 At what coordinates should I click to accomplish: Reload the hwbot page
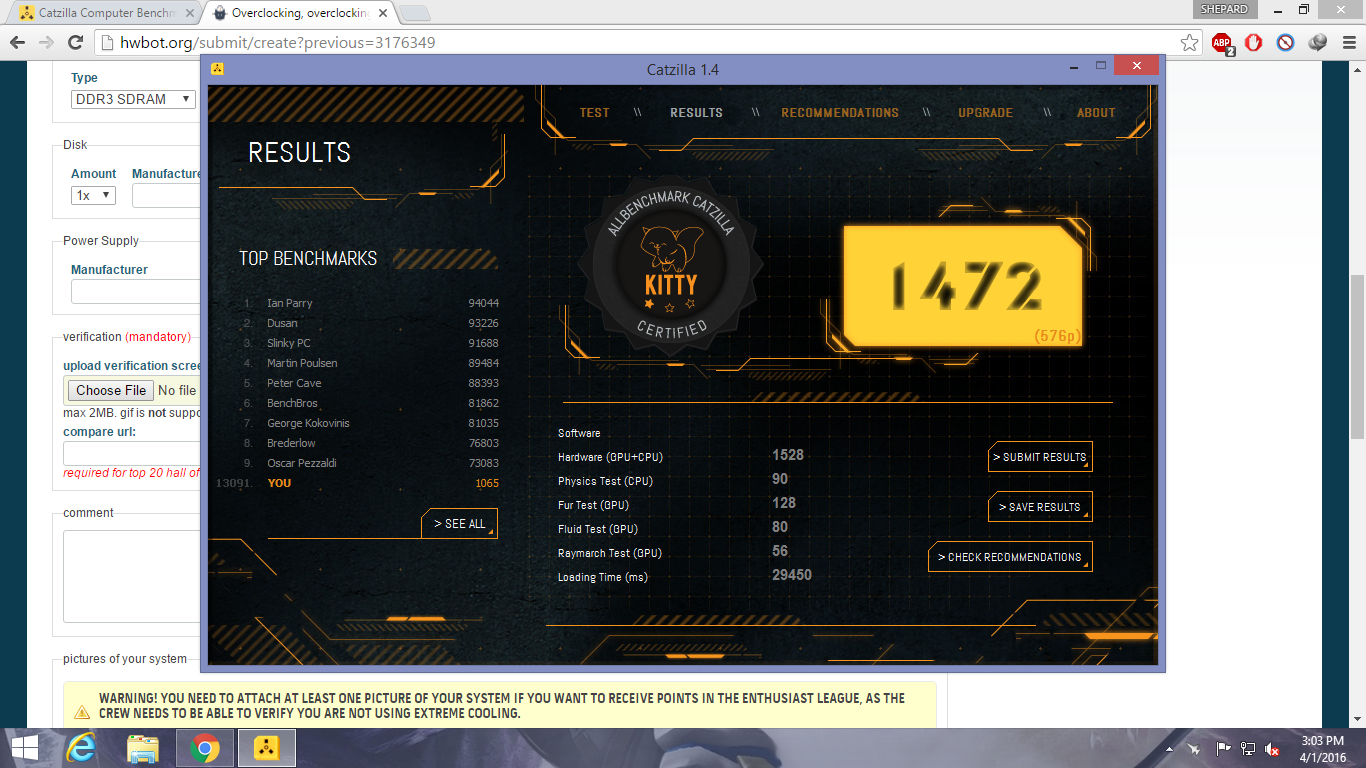coord(75,43)
